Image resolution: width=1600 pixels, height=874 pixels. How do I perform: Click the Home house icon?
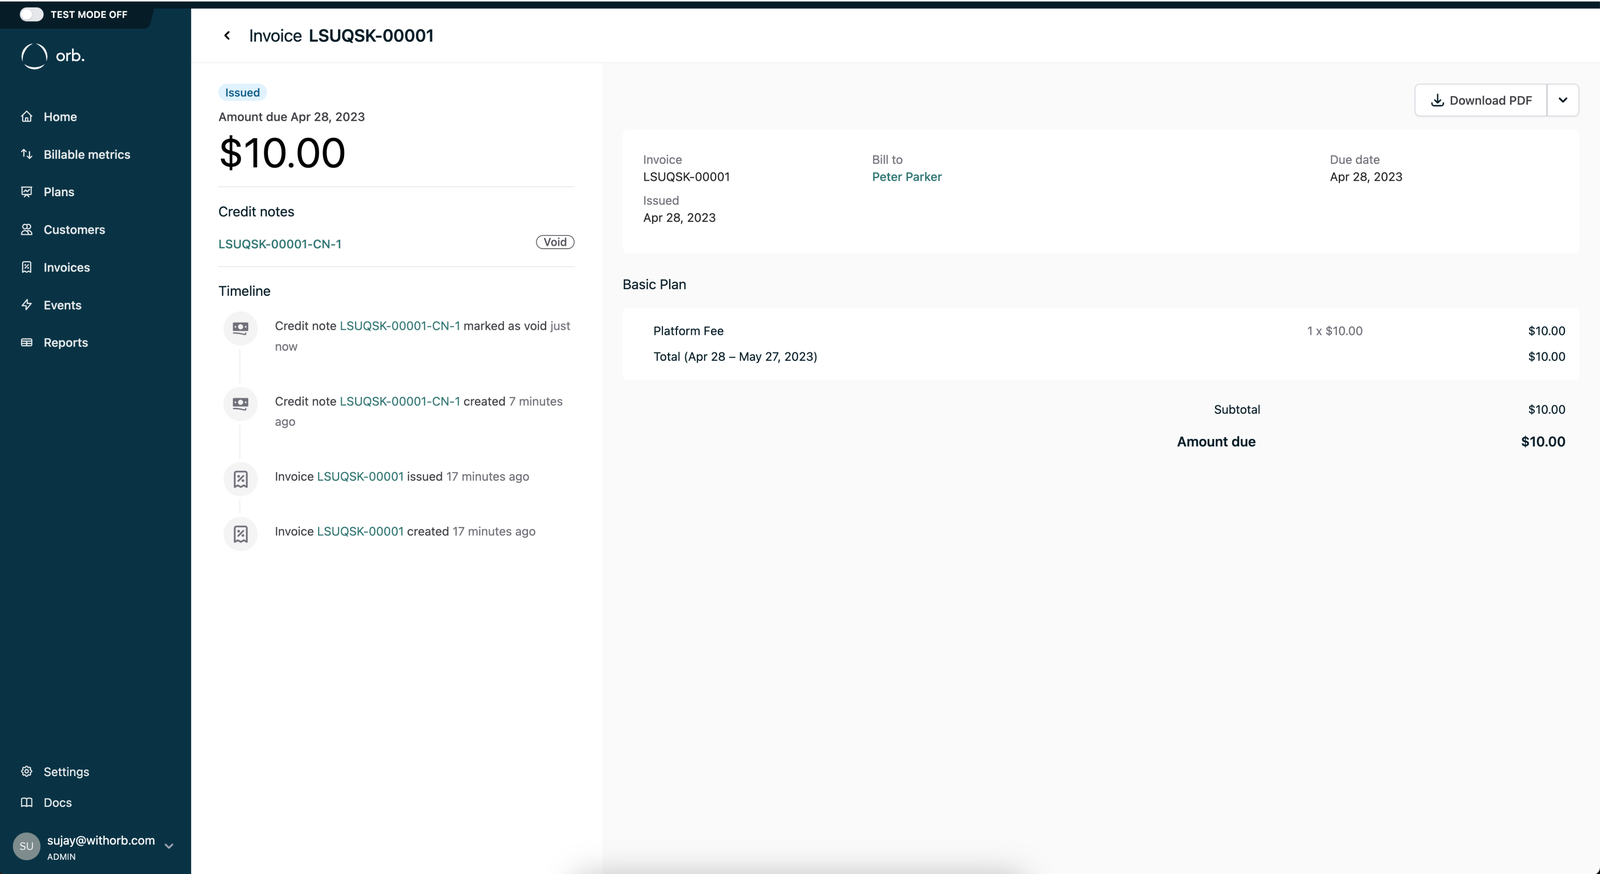(x=27, y=117)
